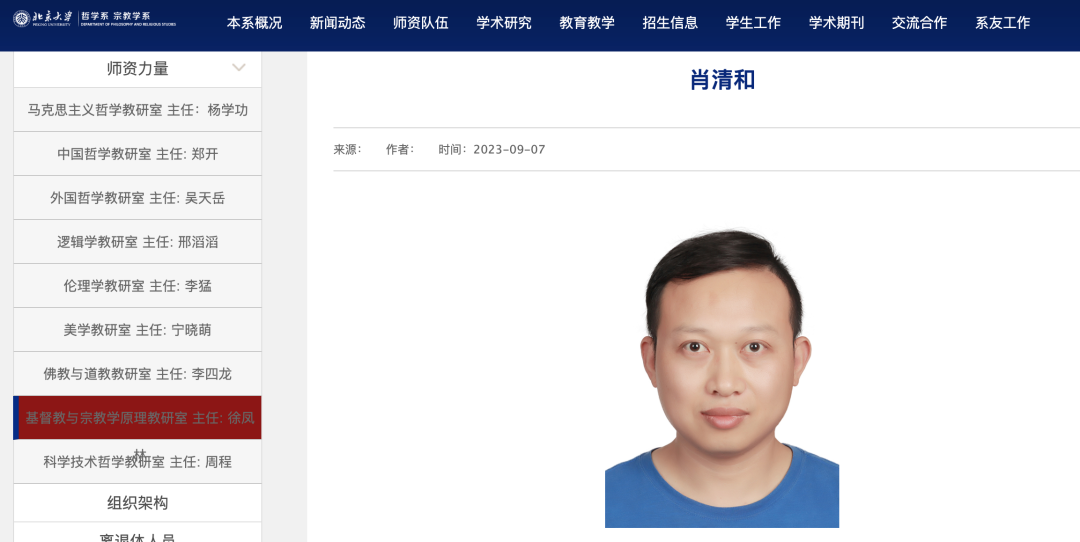Open 本系概况 in top navigation
The height and width of the screenshot is (542, 1080).
pos(254,23)
